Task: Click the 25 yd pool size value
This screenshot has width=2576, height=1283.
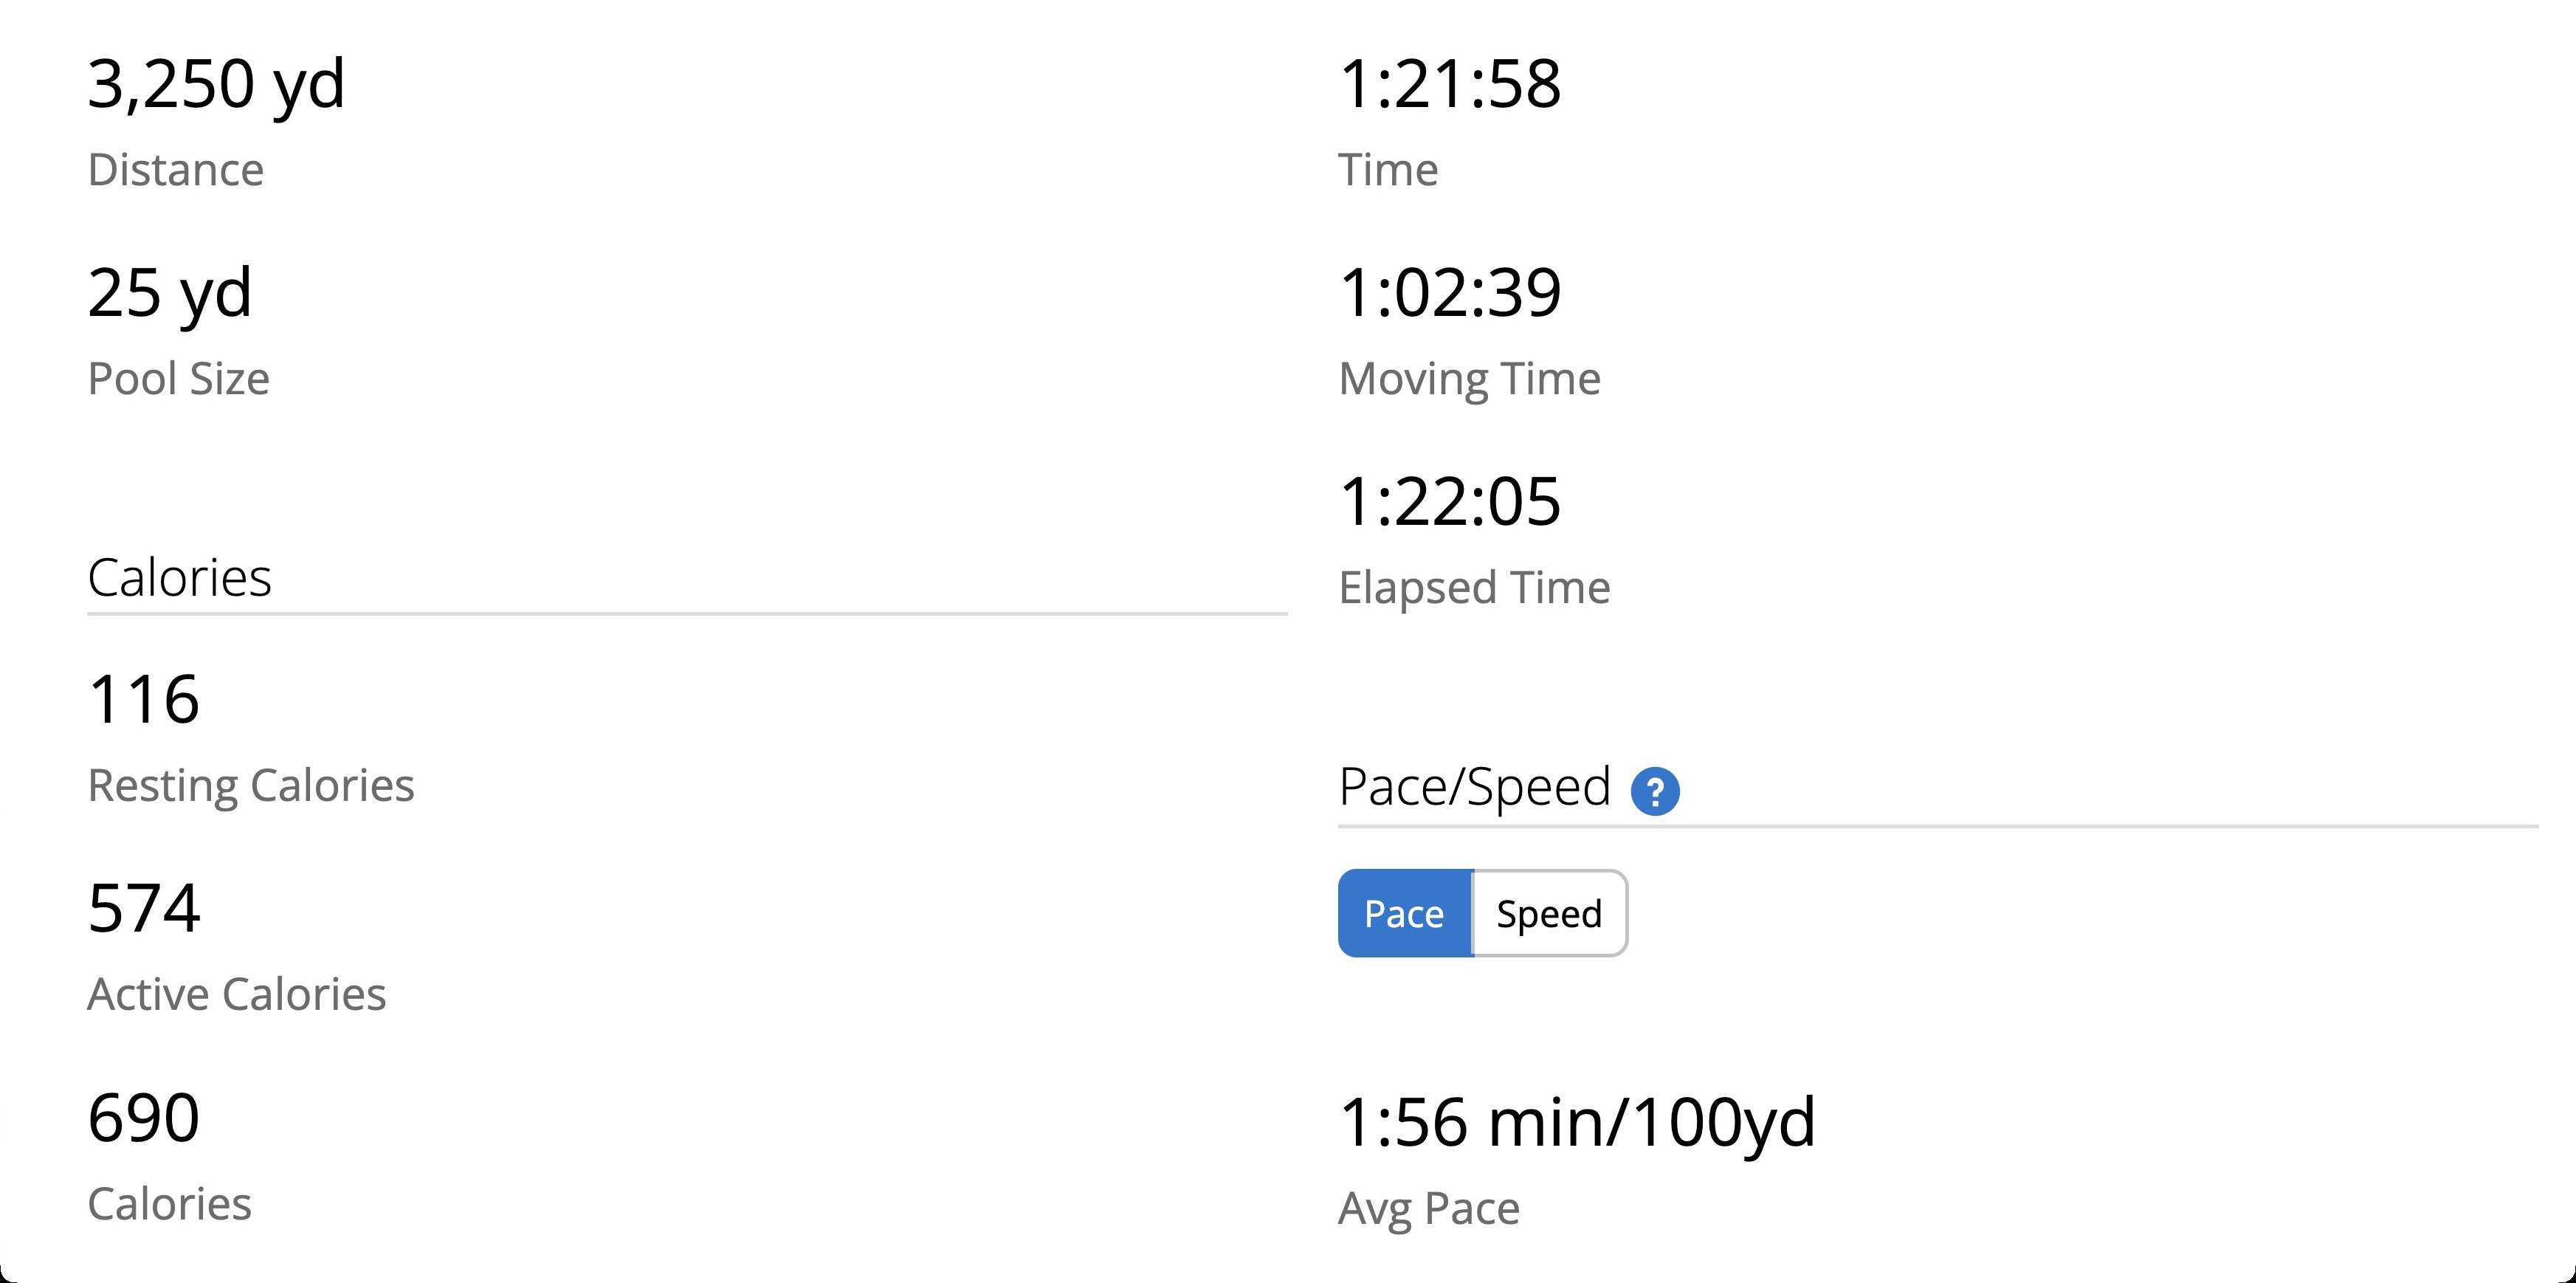Action: (170, 294)
